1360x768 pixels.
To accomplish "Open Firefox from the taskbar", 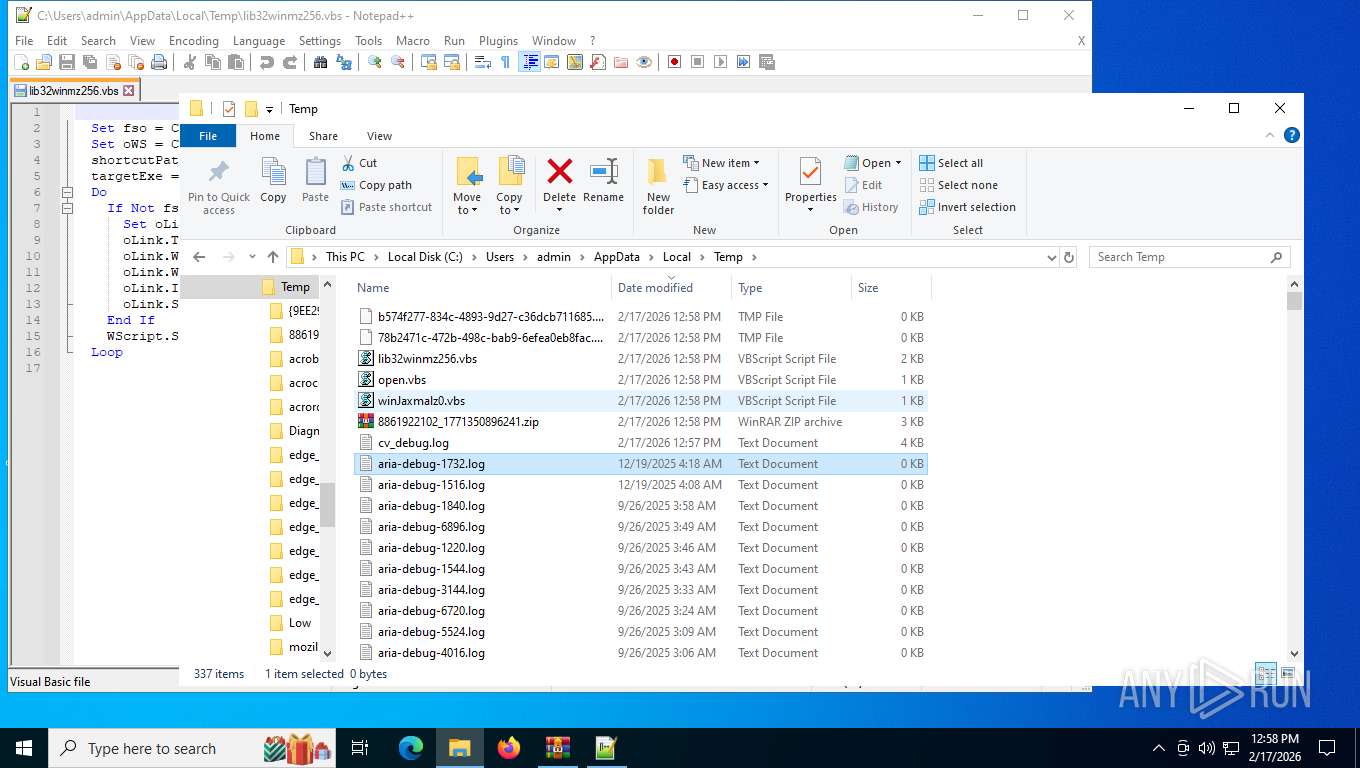I will pyautogui.click(x=509, y=747).
